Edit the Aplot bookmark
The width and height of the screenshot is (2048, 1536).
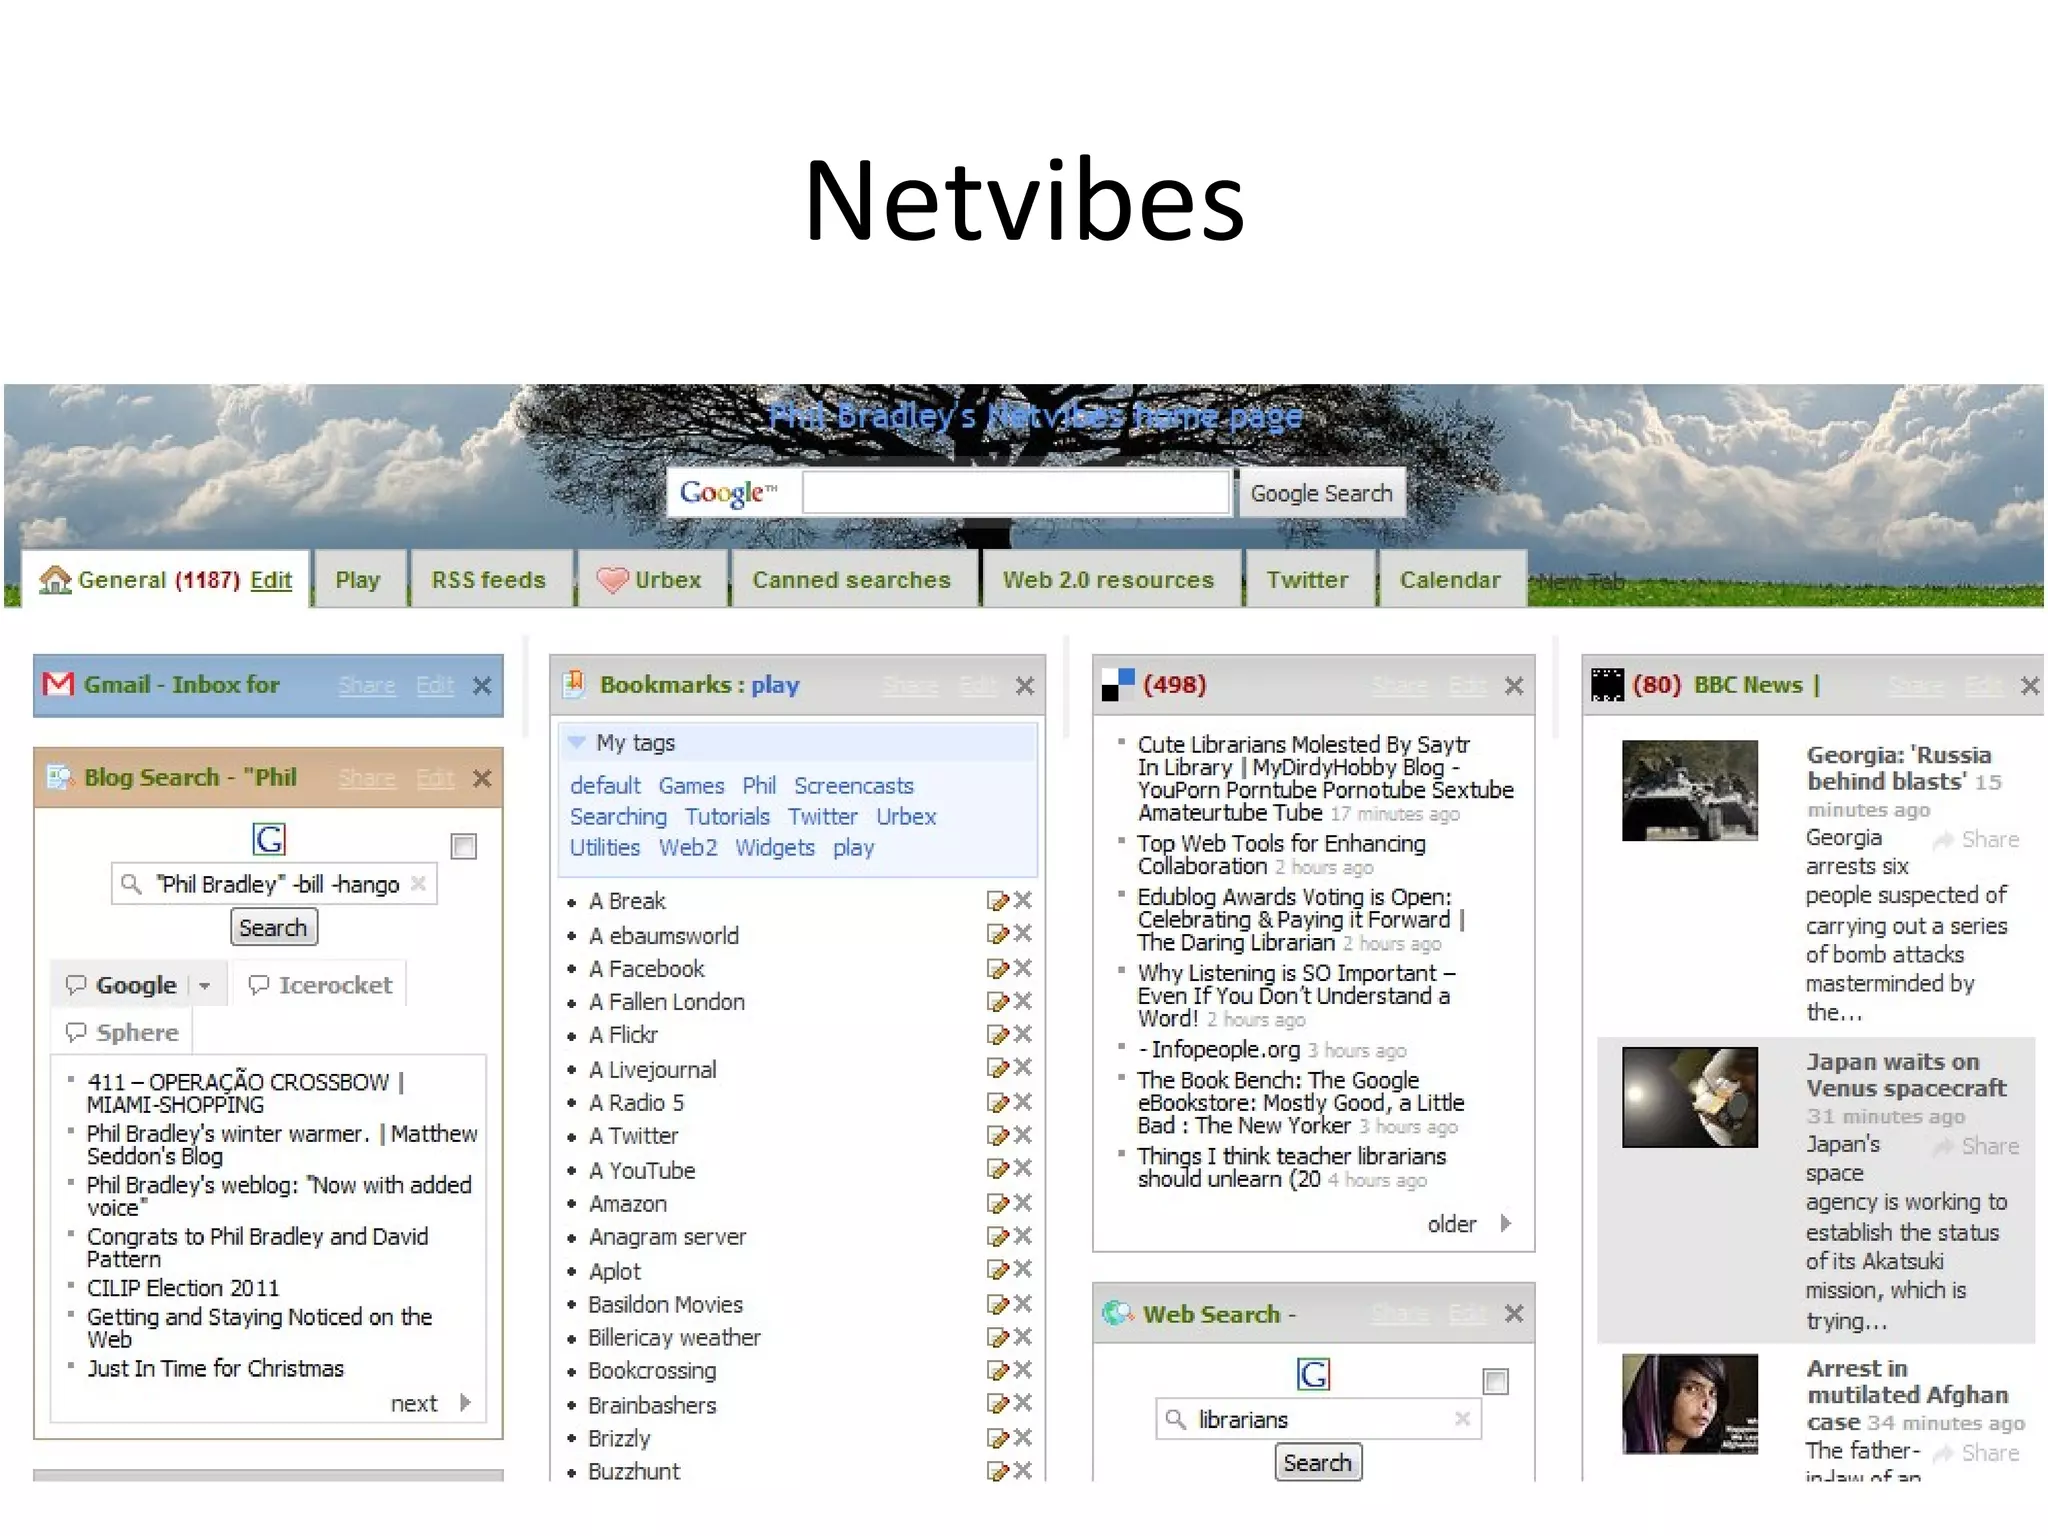997,1270
